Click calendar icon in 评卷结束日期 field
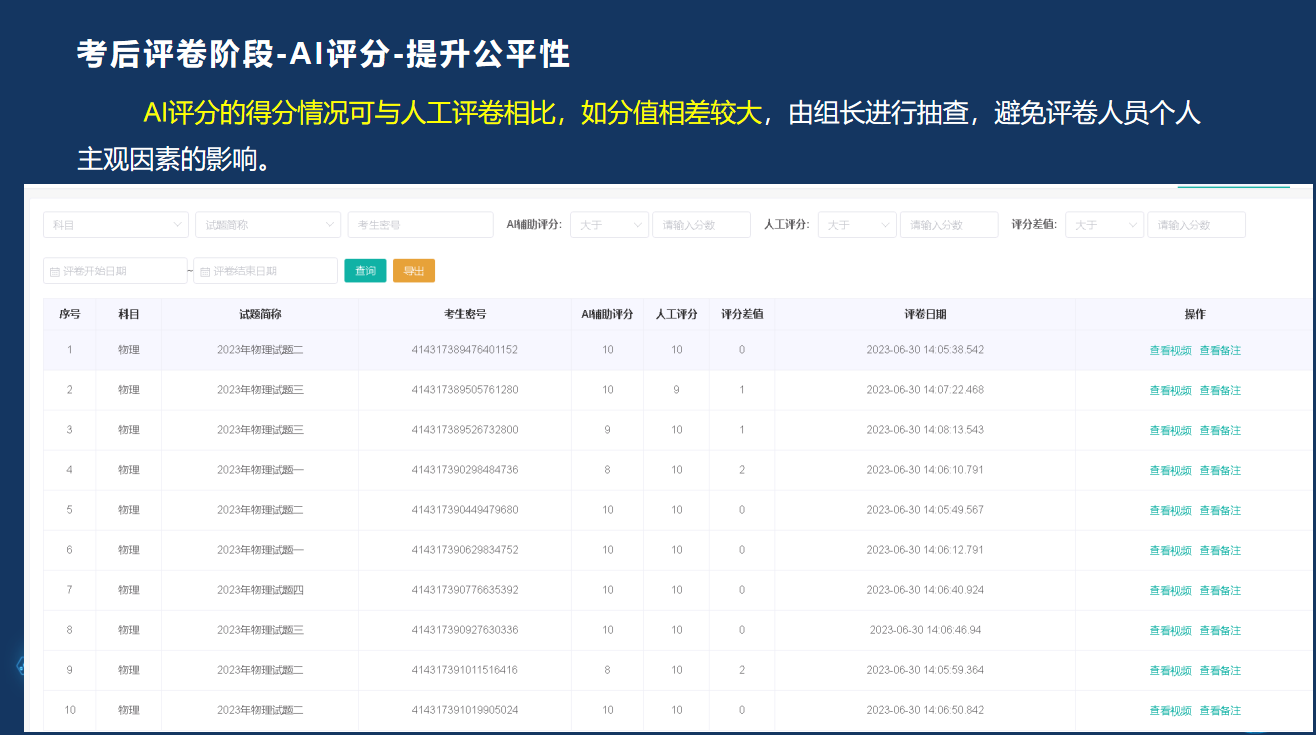This screenshot has width=1316, height=735. [x=206, y=271]
